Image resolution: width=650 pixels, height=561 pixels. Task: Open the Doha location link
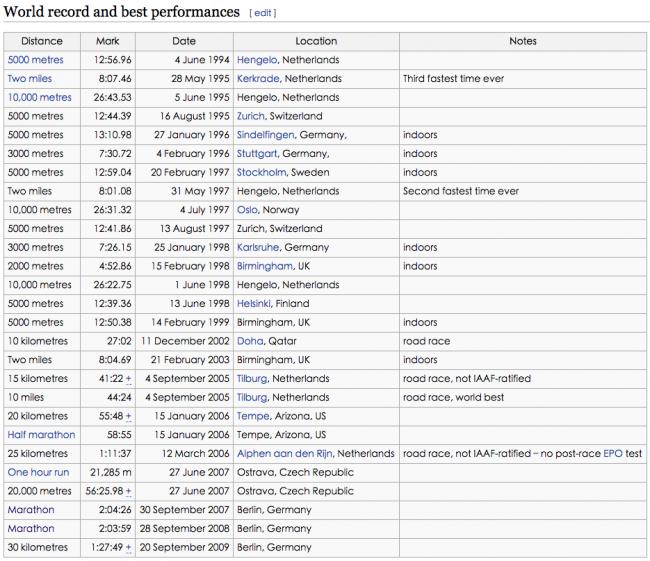click(250, 341)
